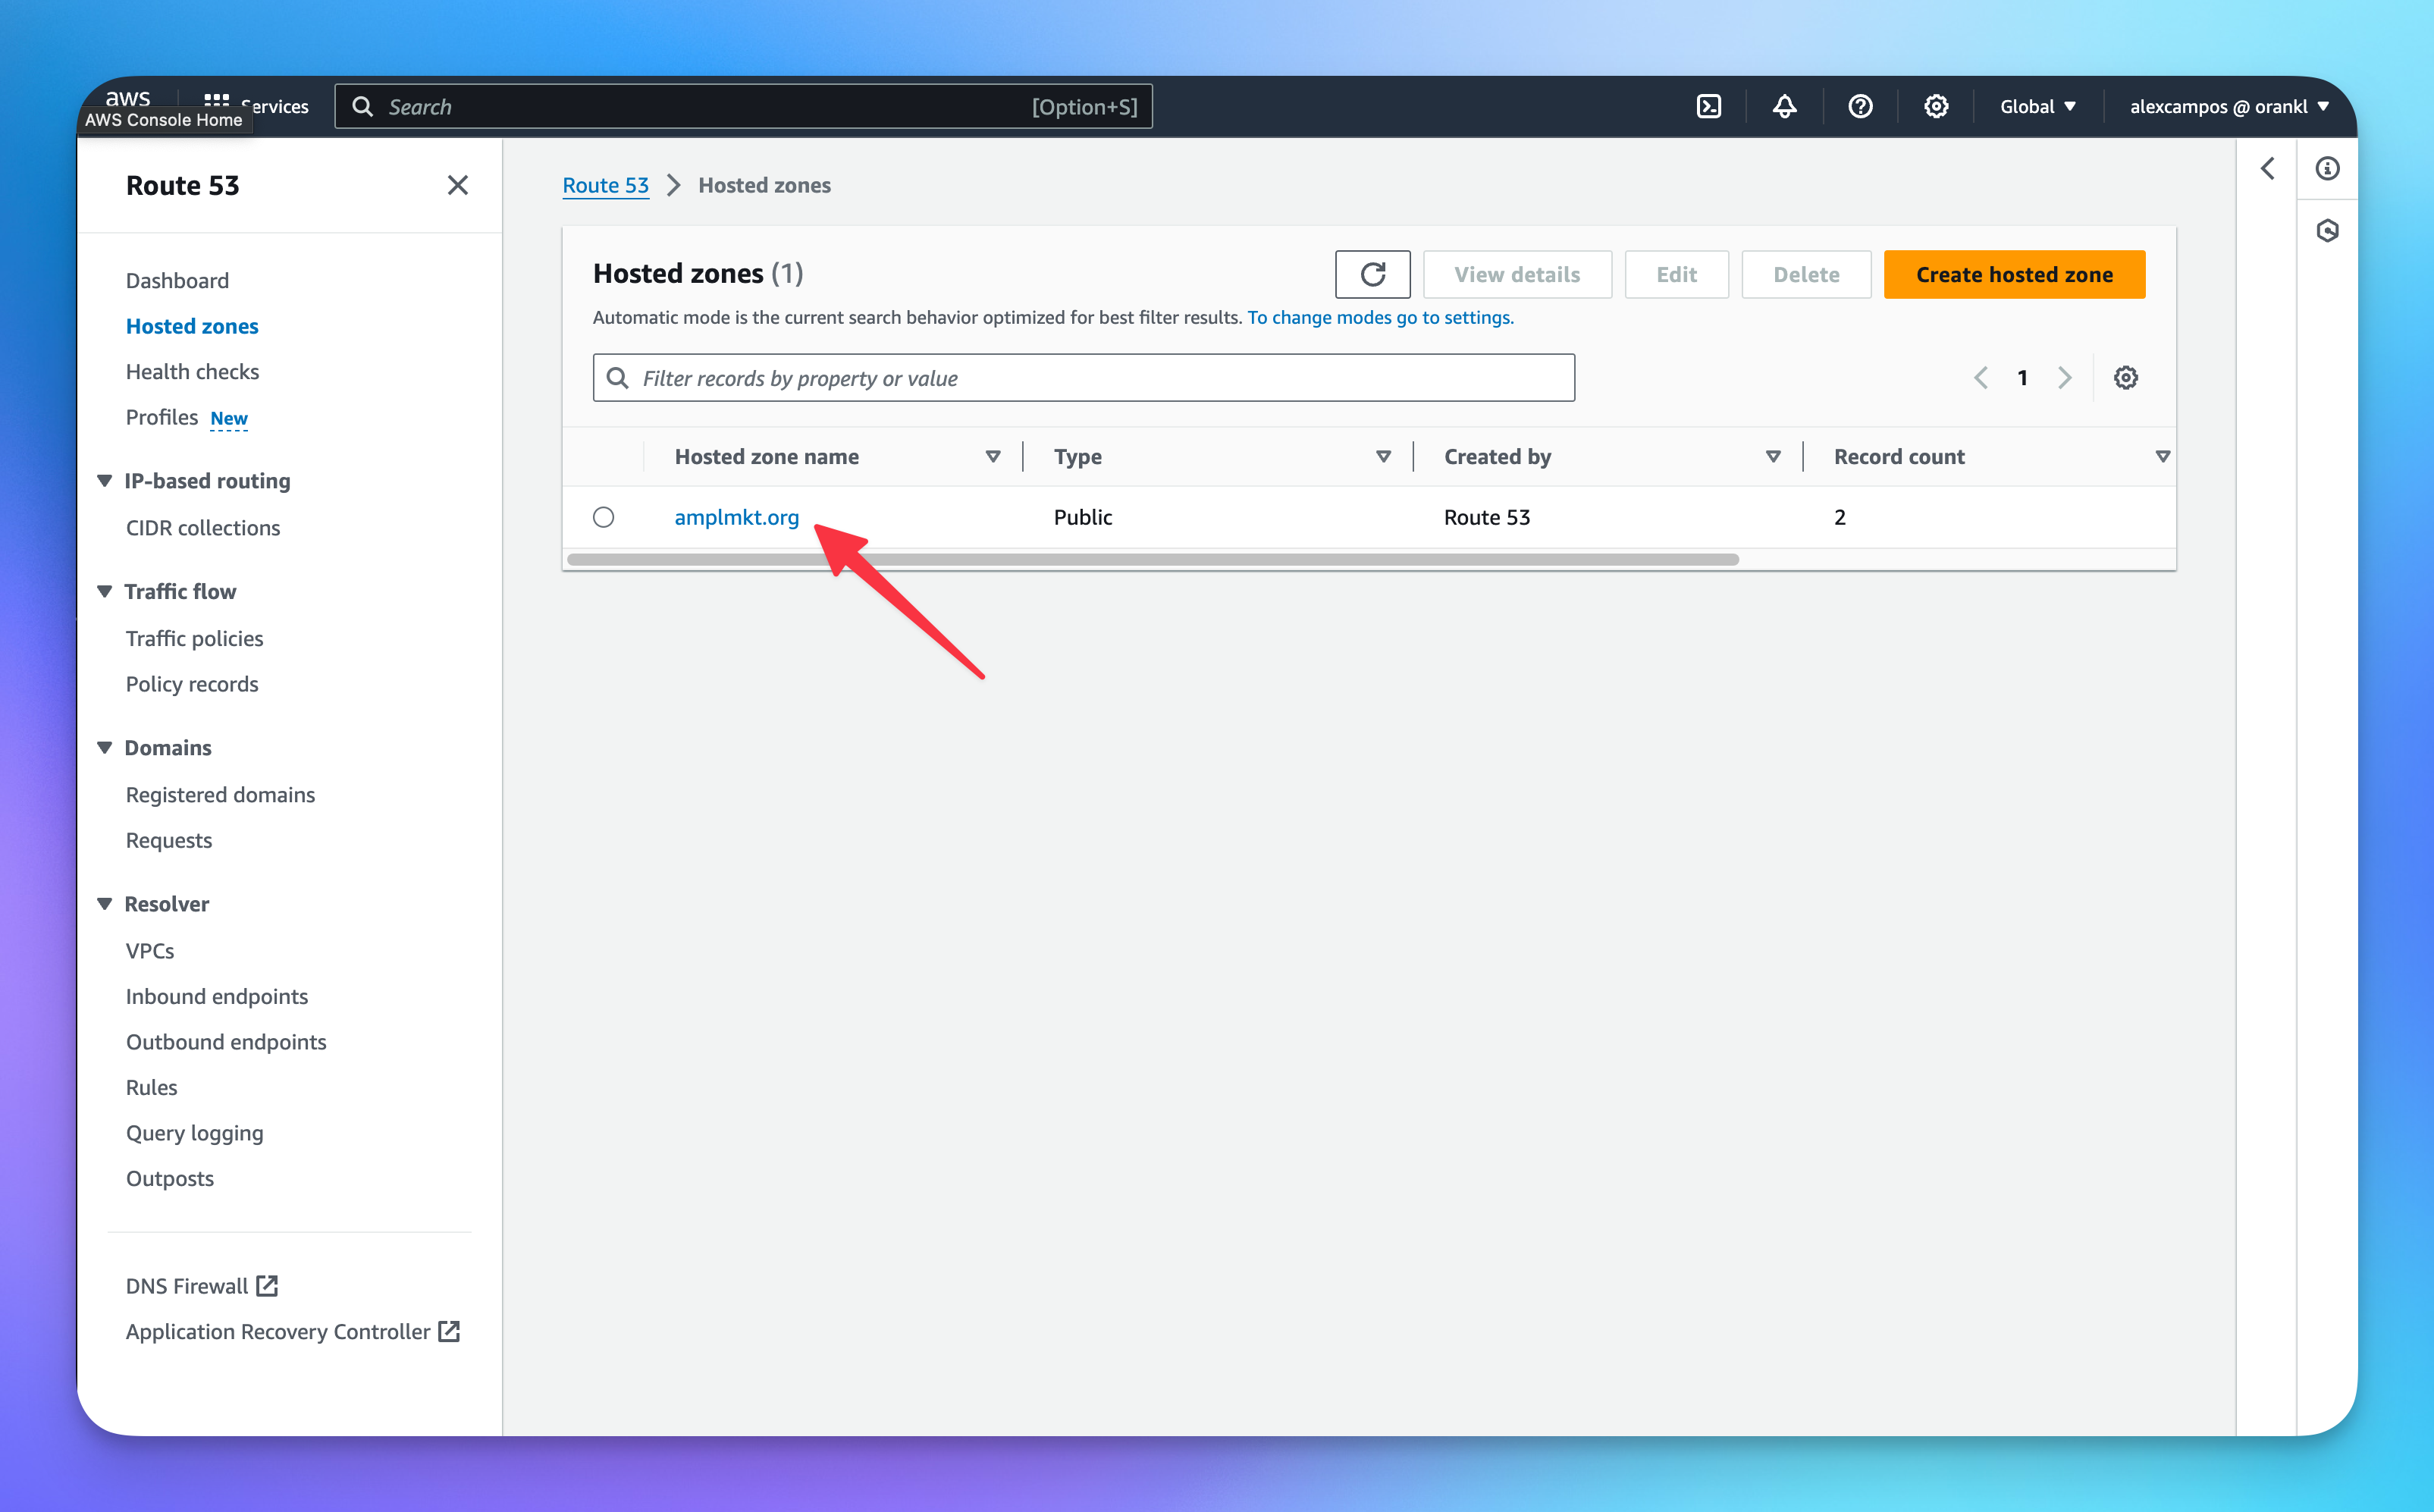Image resolution: width=2434 pixels, height=1512 pixels.
Task: Click the horizontal table scrollbar
Action: point(1150,560)
